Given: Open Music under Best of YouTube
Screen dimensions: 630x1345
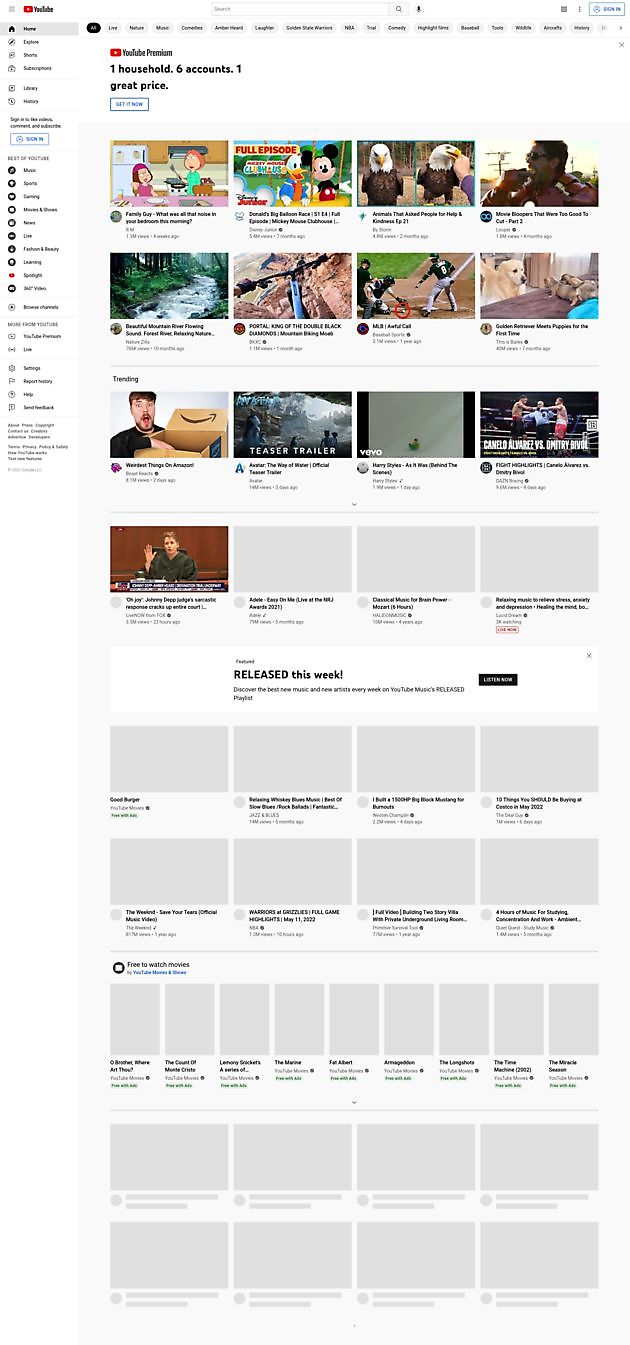Looking at the screenshot, I should [x=39, y=171].
